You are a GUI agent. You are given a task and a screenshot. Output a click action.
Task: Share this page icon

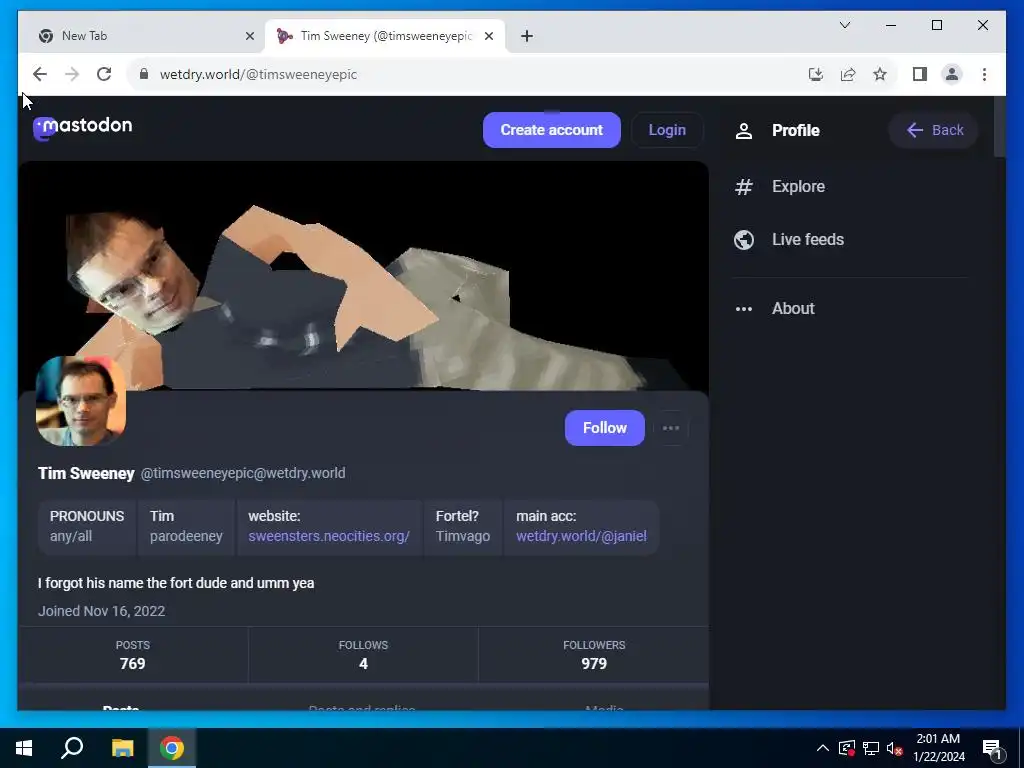(848, 74)
